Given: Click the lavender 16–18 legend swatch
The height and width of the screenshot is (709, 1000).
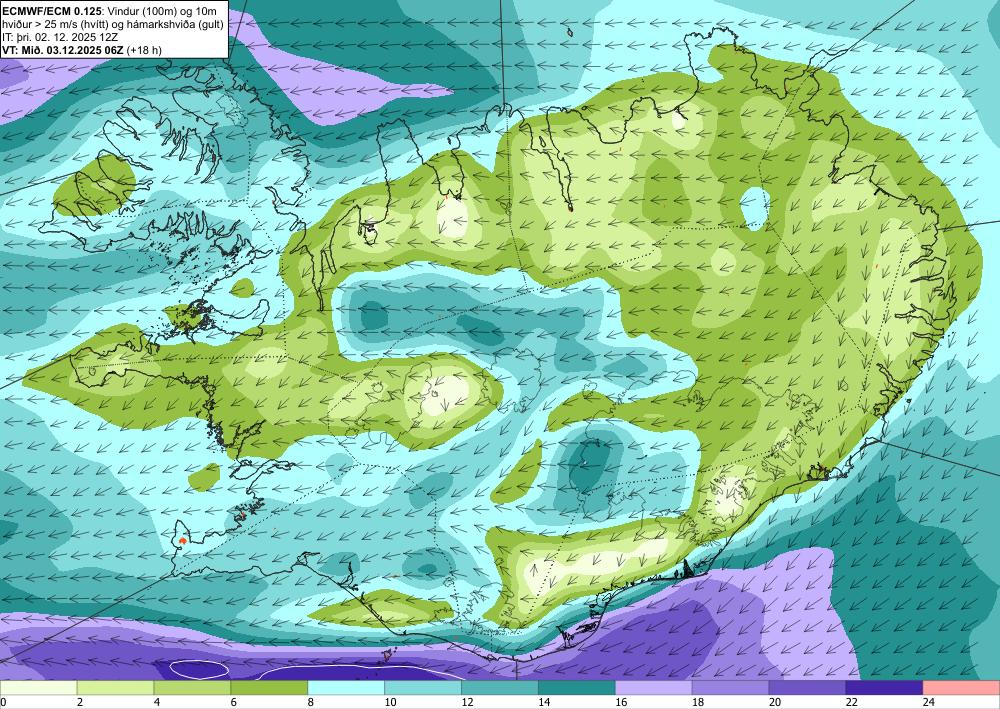Looking at the screenshot, I should [x=654, y=688].
